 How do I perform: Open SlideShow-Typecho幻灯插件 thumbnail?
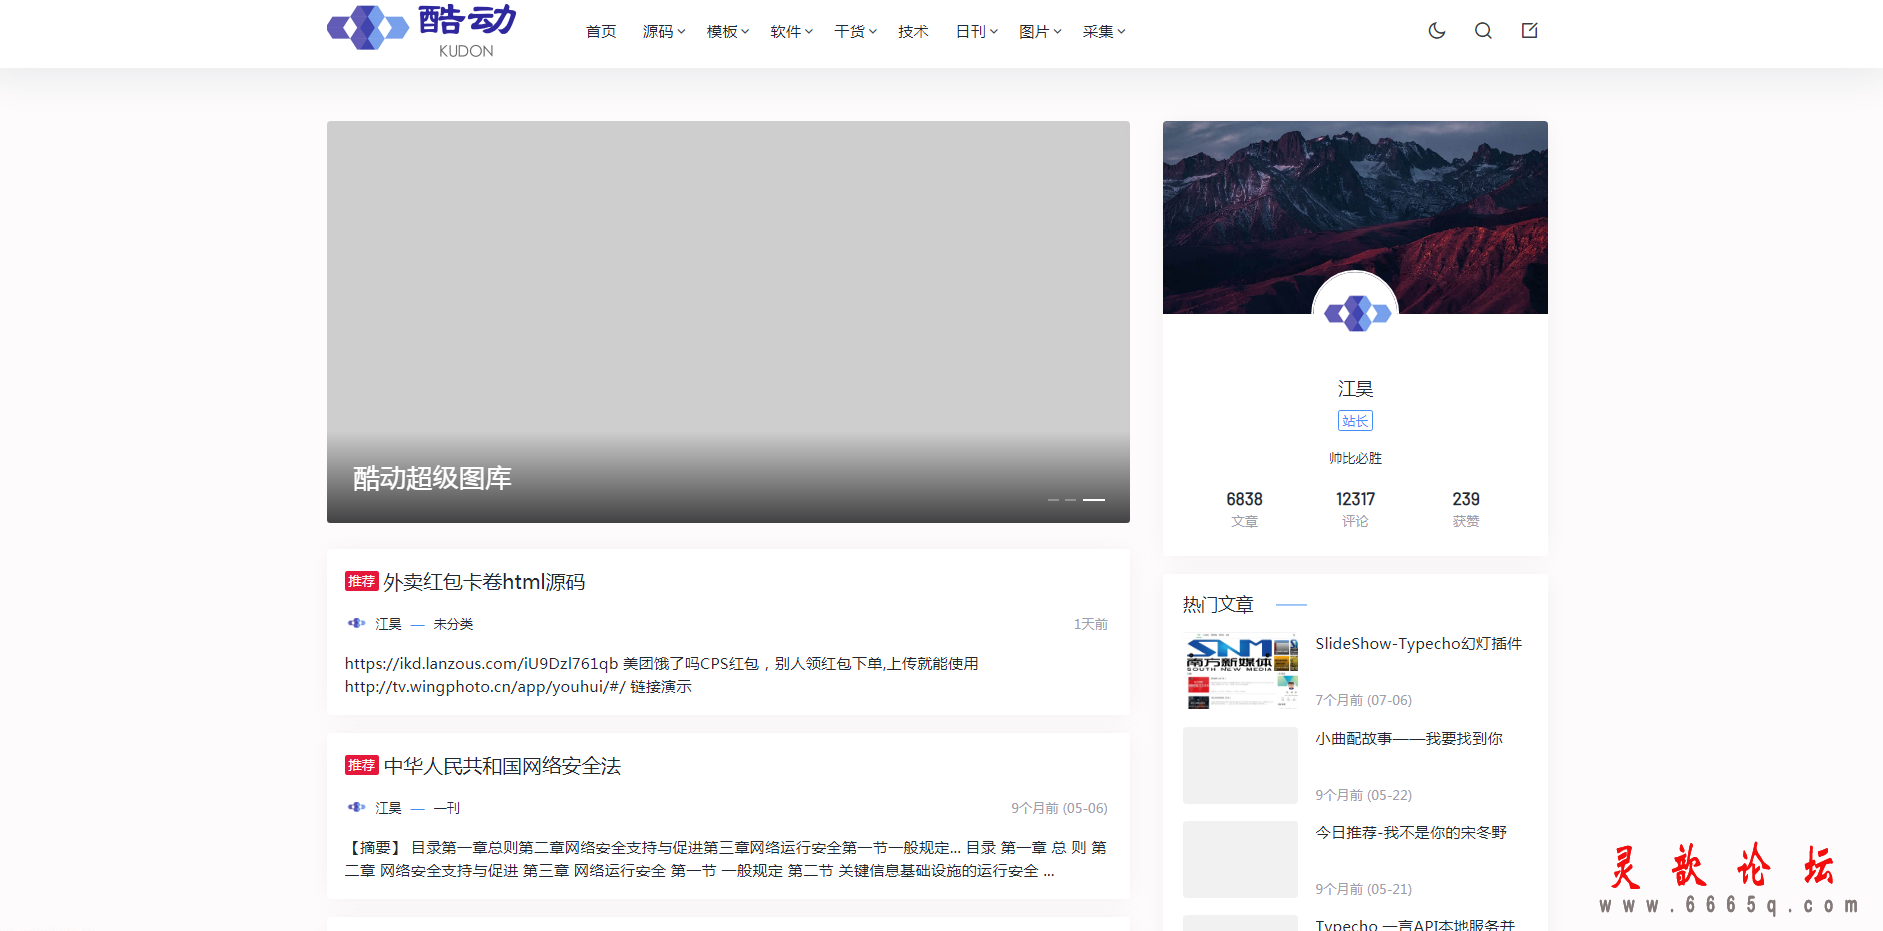[x=1240, y=670]
